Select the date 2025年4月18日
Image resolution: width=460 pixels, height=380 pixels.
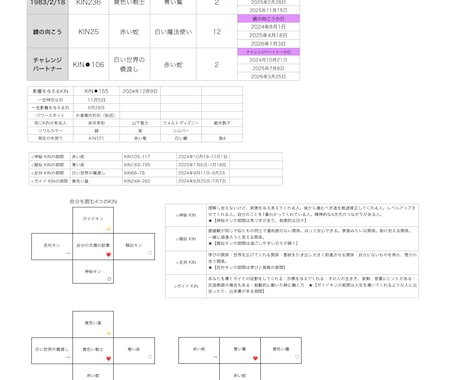click(x=268, y=35)
